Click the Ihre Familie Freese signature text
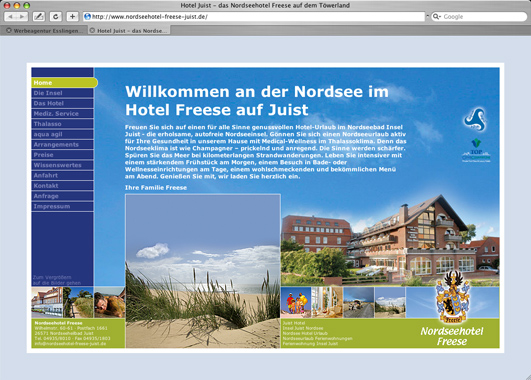Viewport: 531px width, 380px height. pos(156,188)
